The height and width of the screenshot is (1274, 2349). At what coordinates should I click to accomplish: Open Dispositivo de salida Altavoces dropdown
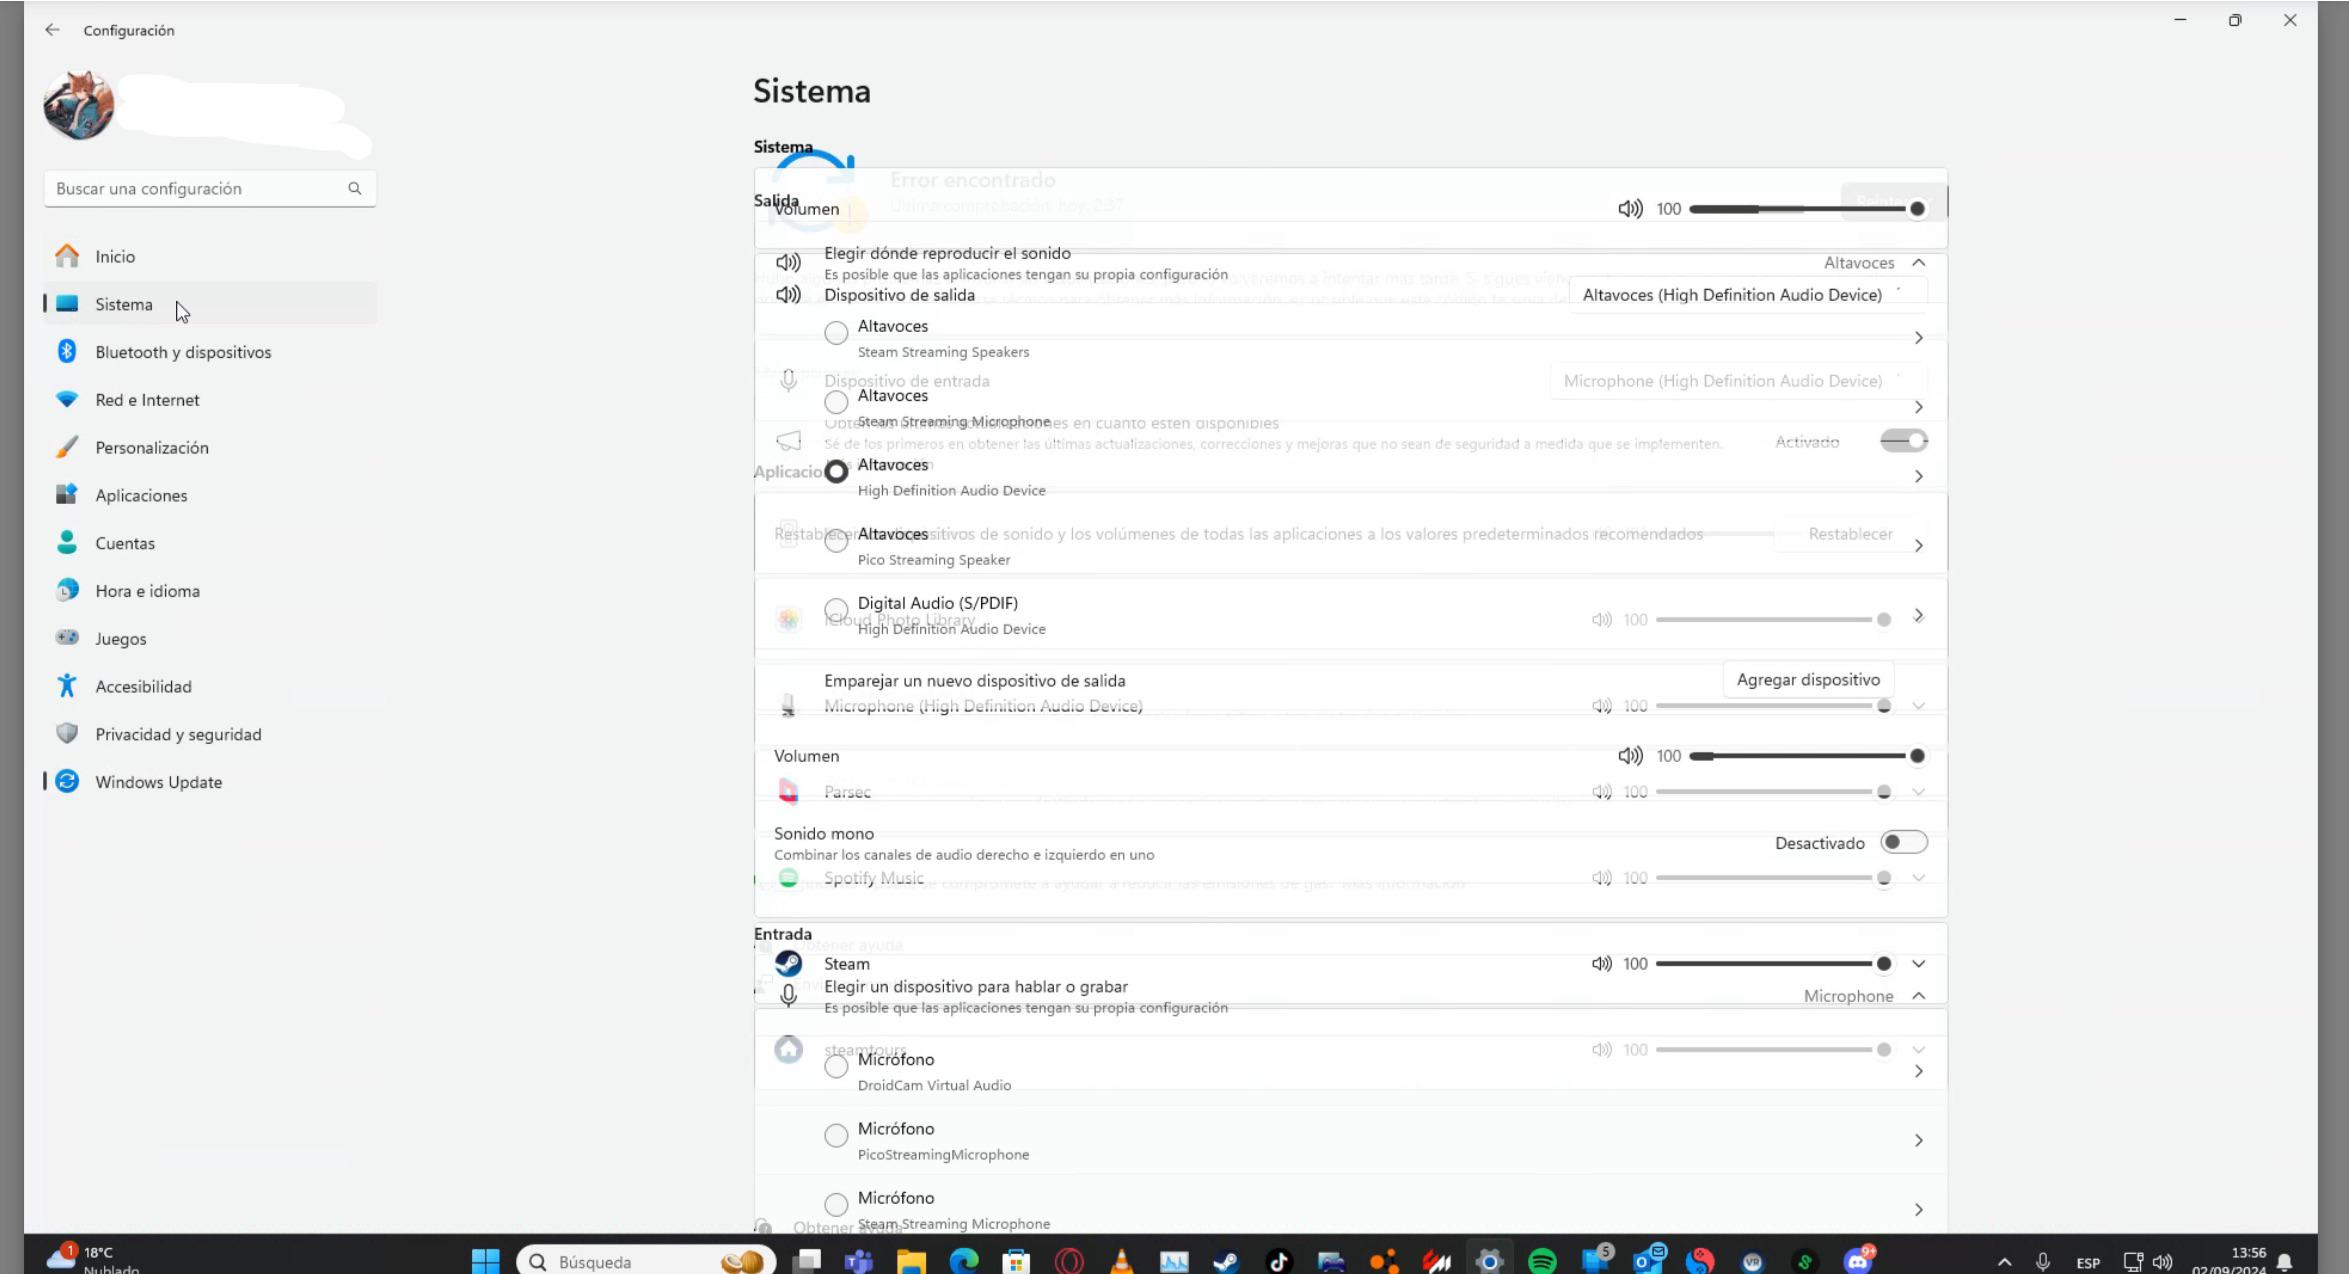1748,294
